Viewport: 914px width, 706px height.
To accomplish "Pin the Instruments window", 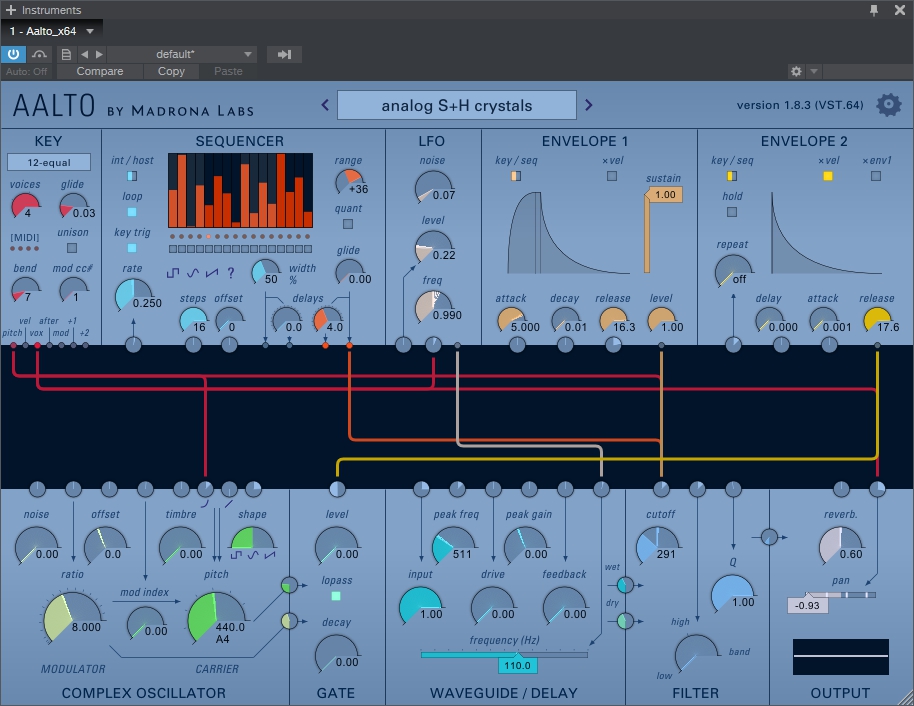I will click(874, 10).
